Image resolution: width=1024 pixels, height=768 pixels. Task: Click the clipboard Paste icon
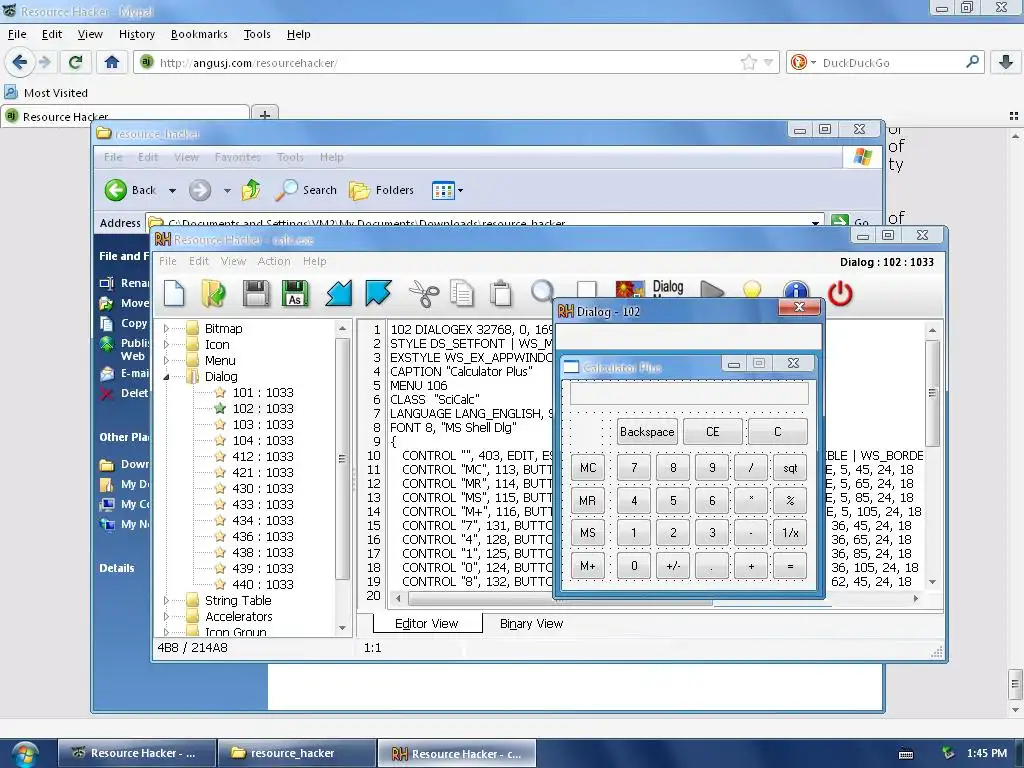point(502,293)
